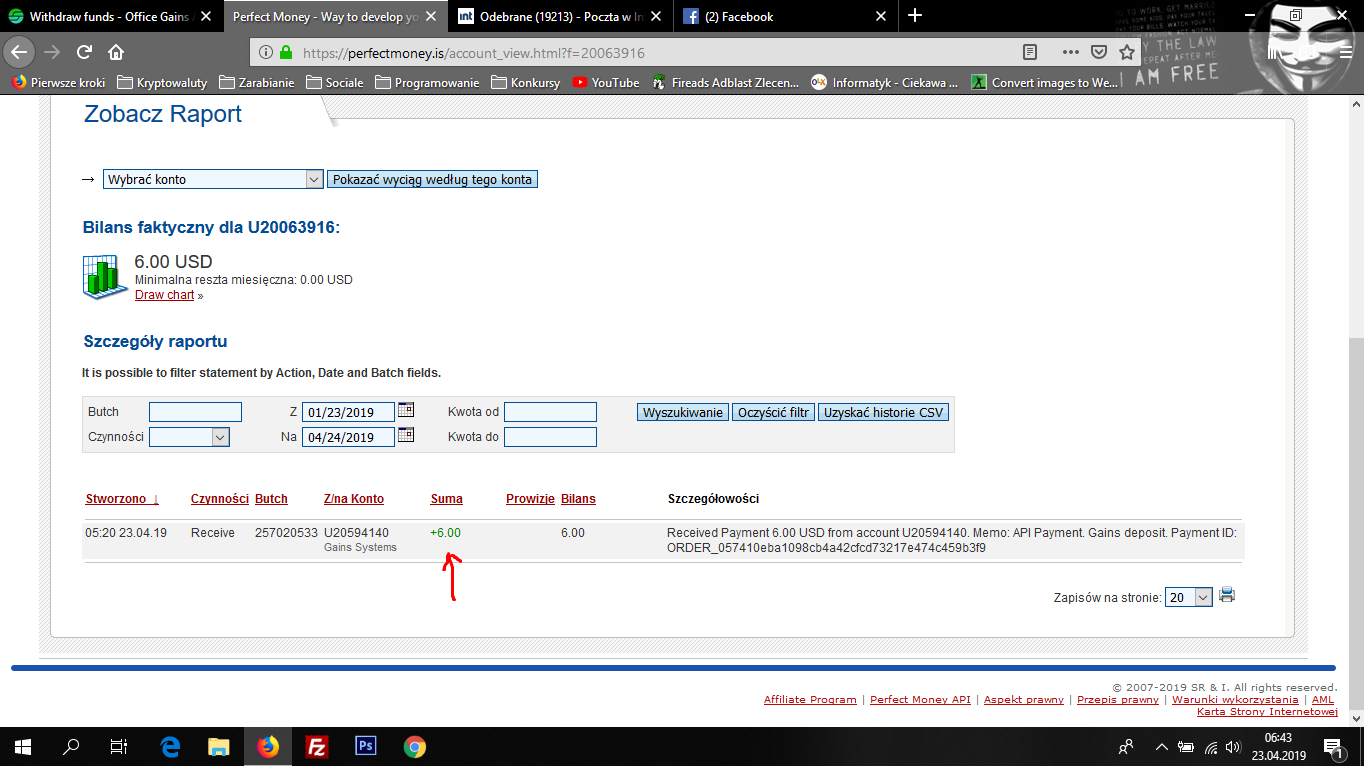Open File Explorer from the taskbar
1364x766 pixels.
click(218, 746)
